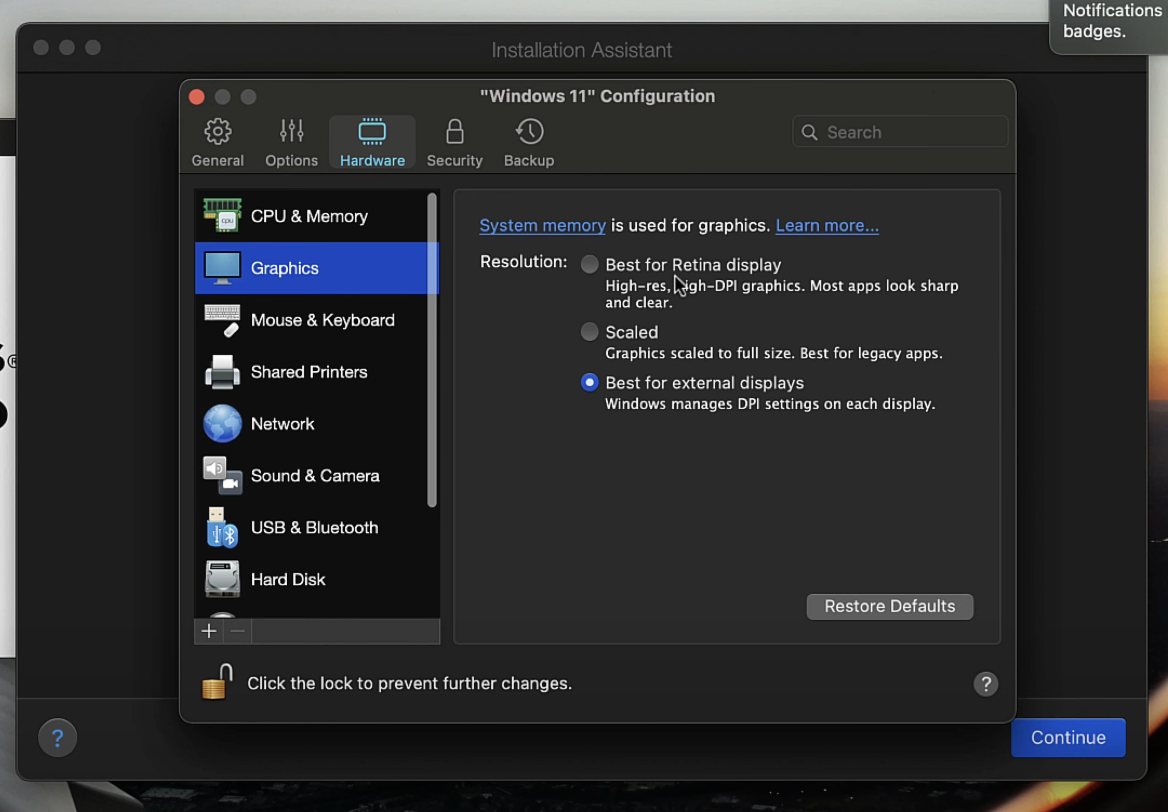Open the General settings tab
Image resolution: width=1168 pixels, height=812 pixels.
pos(218,142)
